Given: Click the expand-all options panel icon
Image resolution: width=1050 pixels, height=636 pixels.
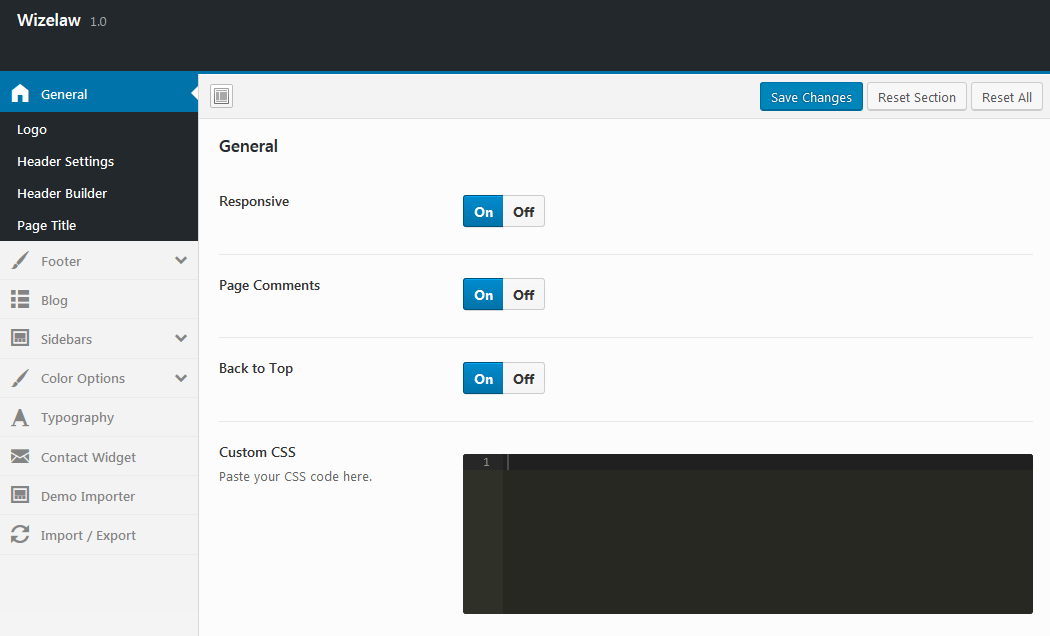Looking at the screenshot, I should pyautogui.click(x=221, y=96).
